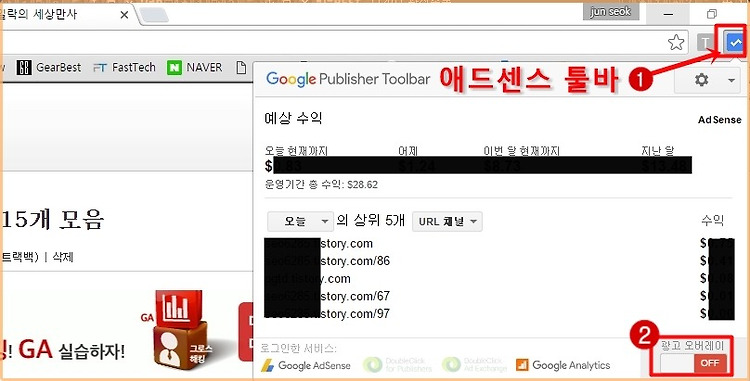Open the 오늘 period dropdown

click(300, 221)
